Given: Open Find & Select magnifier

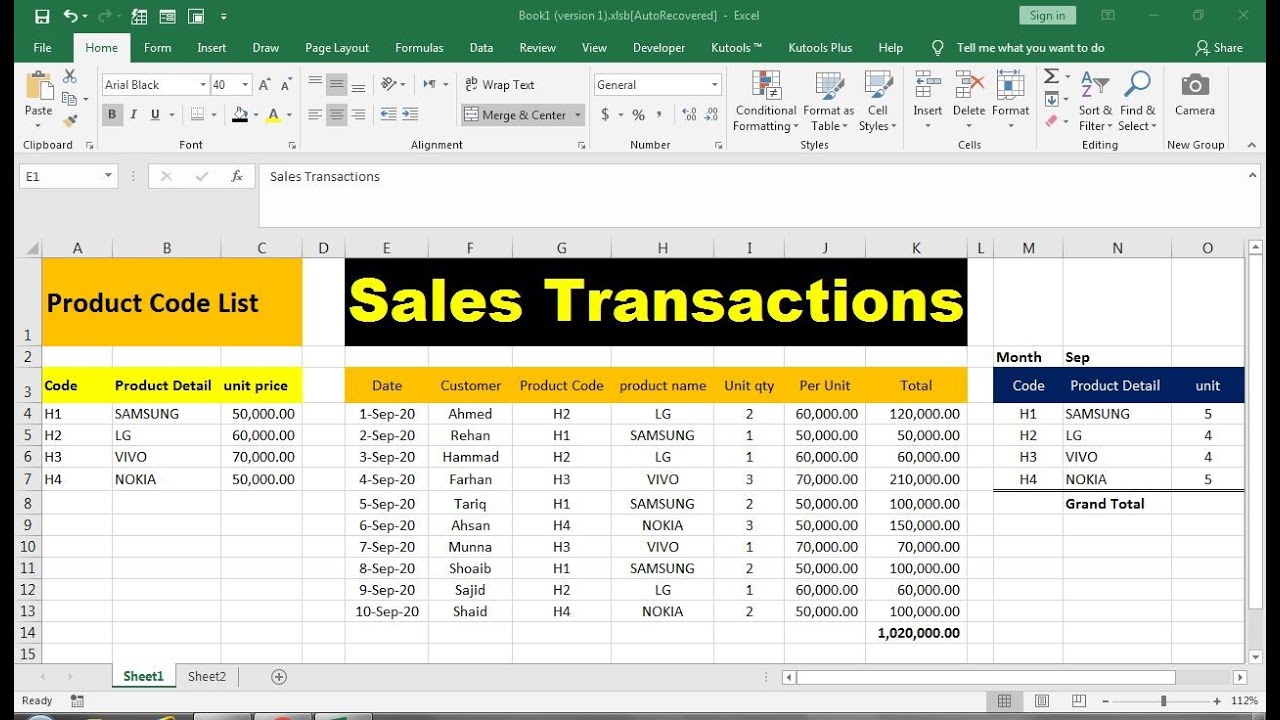Looking at the screenshot, I should coord(1137,102).
